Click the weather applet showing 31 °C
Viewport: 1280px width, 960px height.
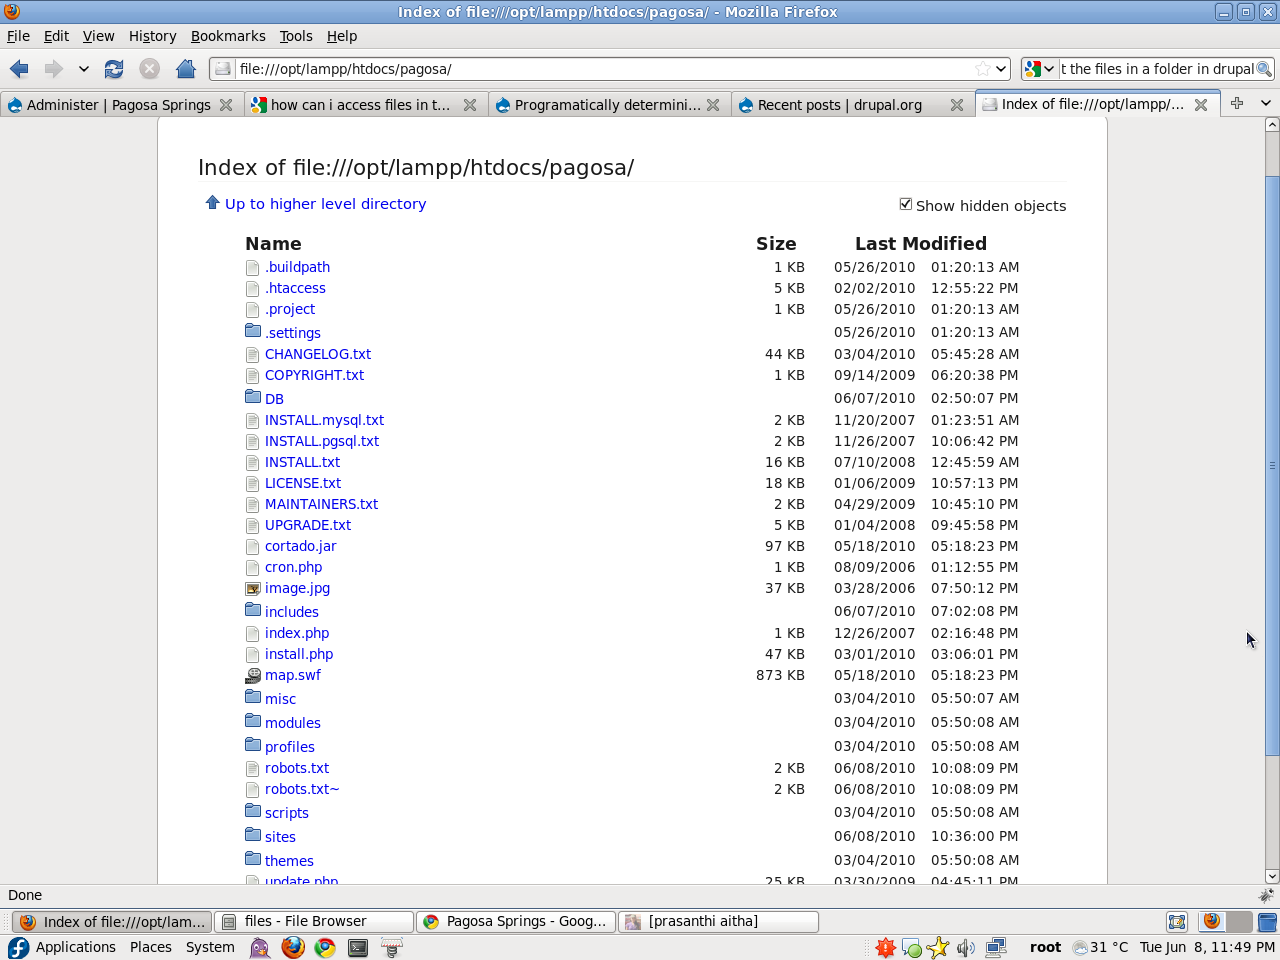1099,947
